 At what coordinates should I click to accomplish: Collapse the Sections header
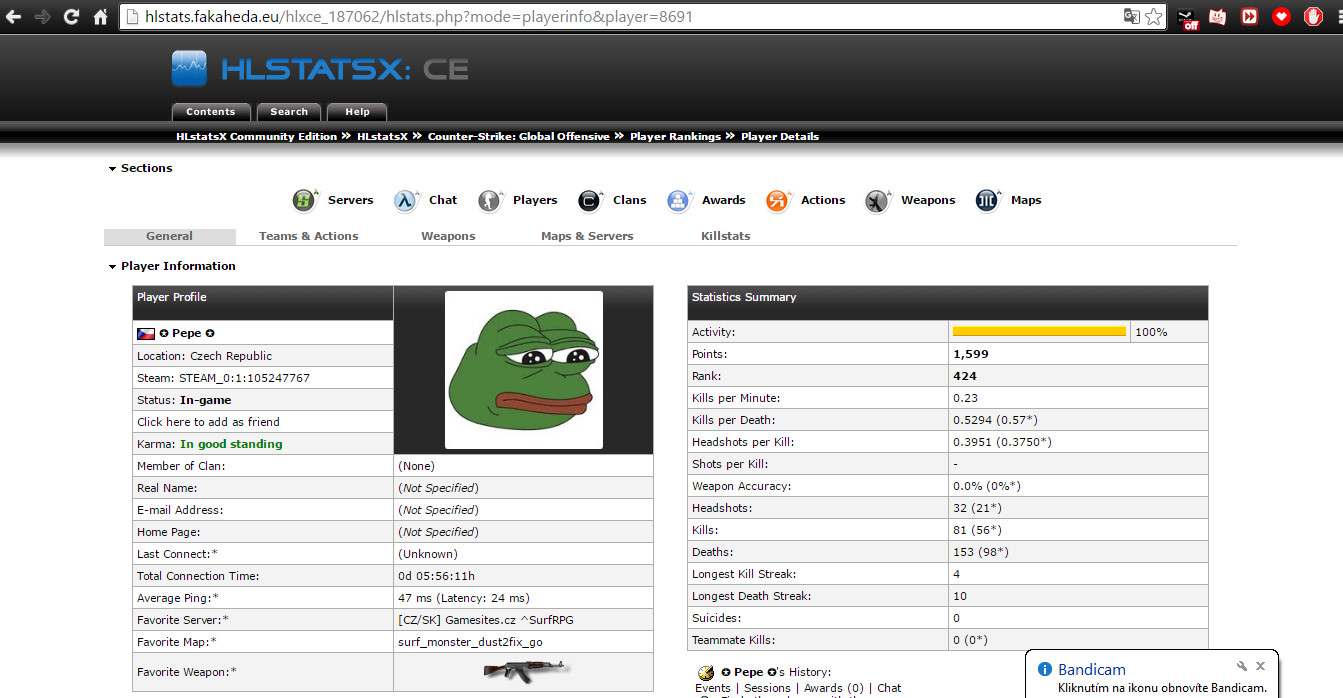(x=140, y=168)
